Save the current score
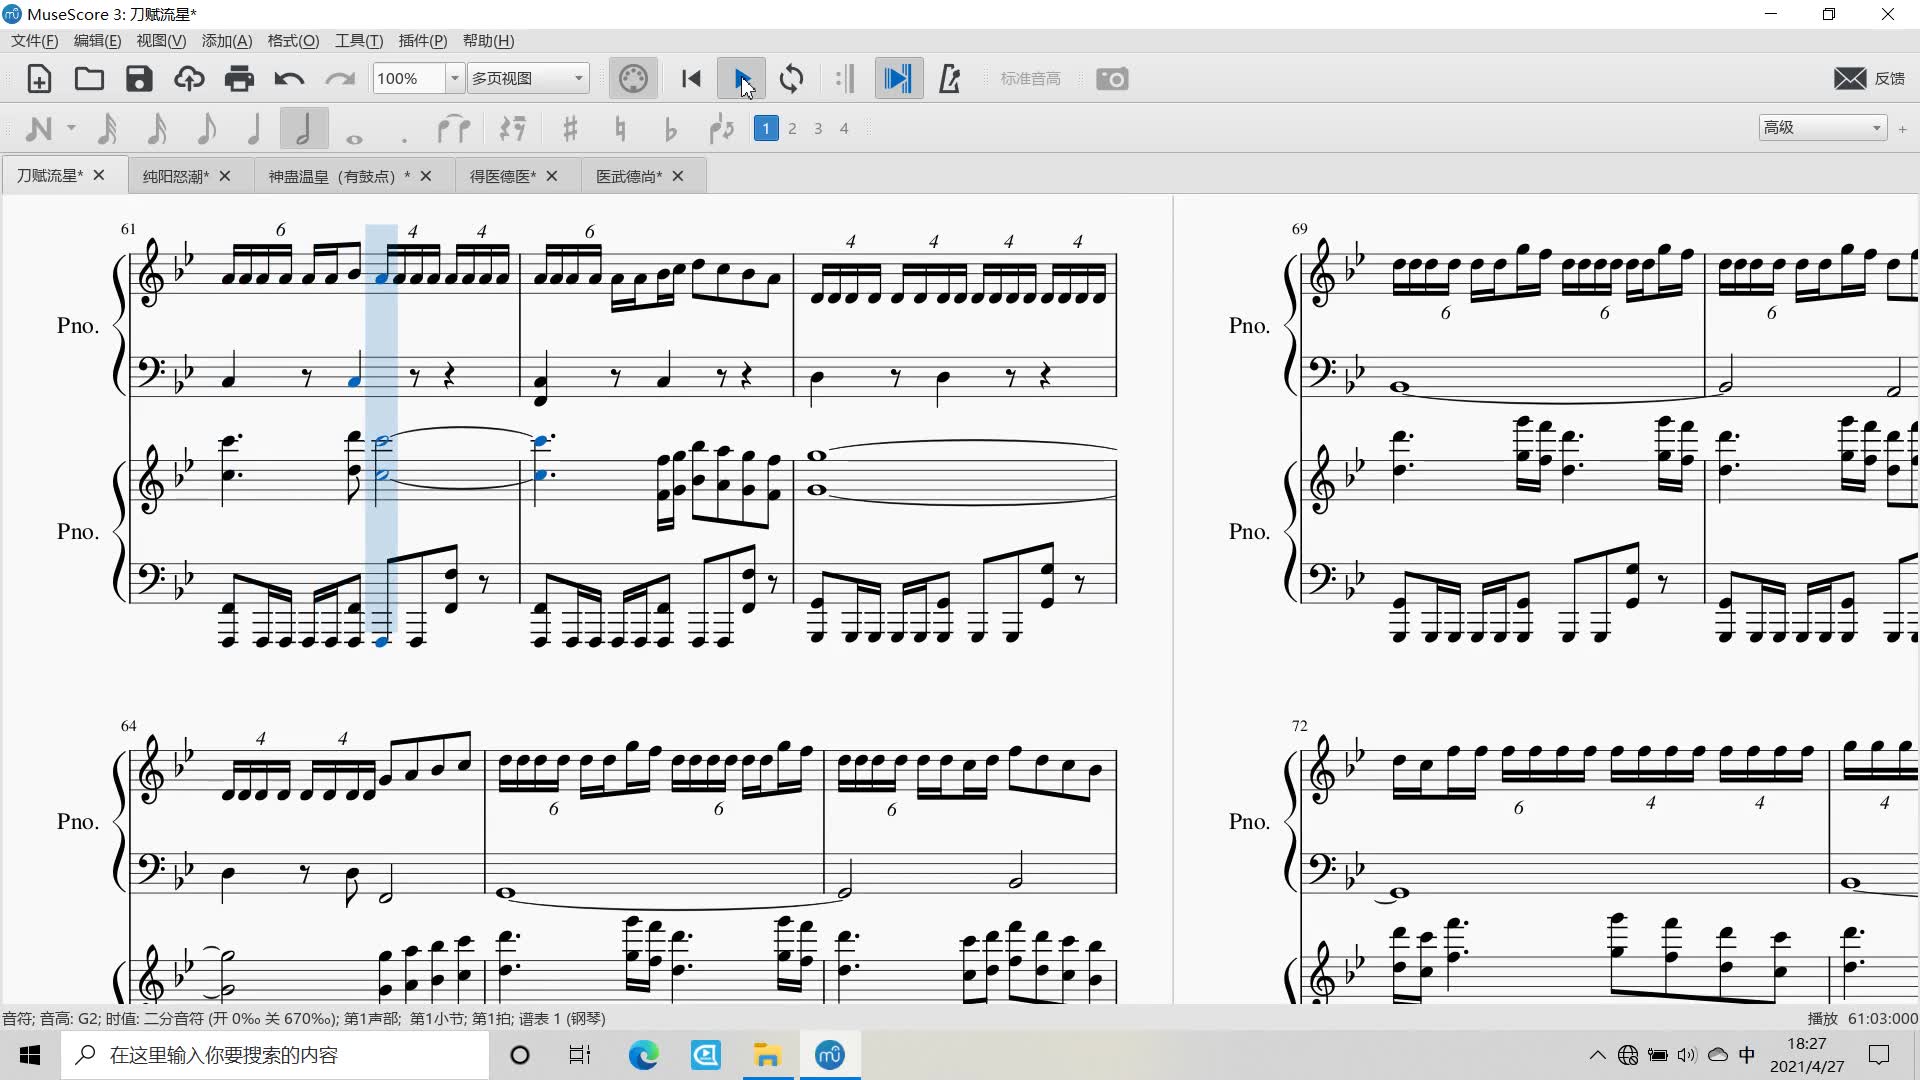1920x1080 pixels. click(x=139, y=79)
